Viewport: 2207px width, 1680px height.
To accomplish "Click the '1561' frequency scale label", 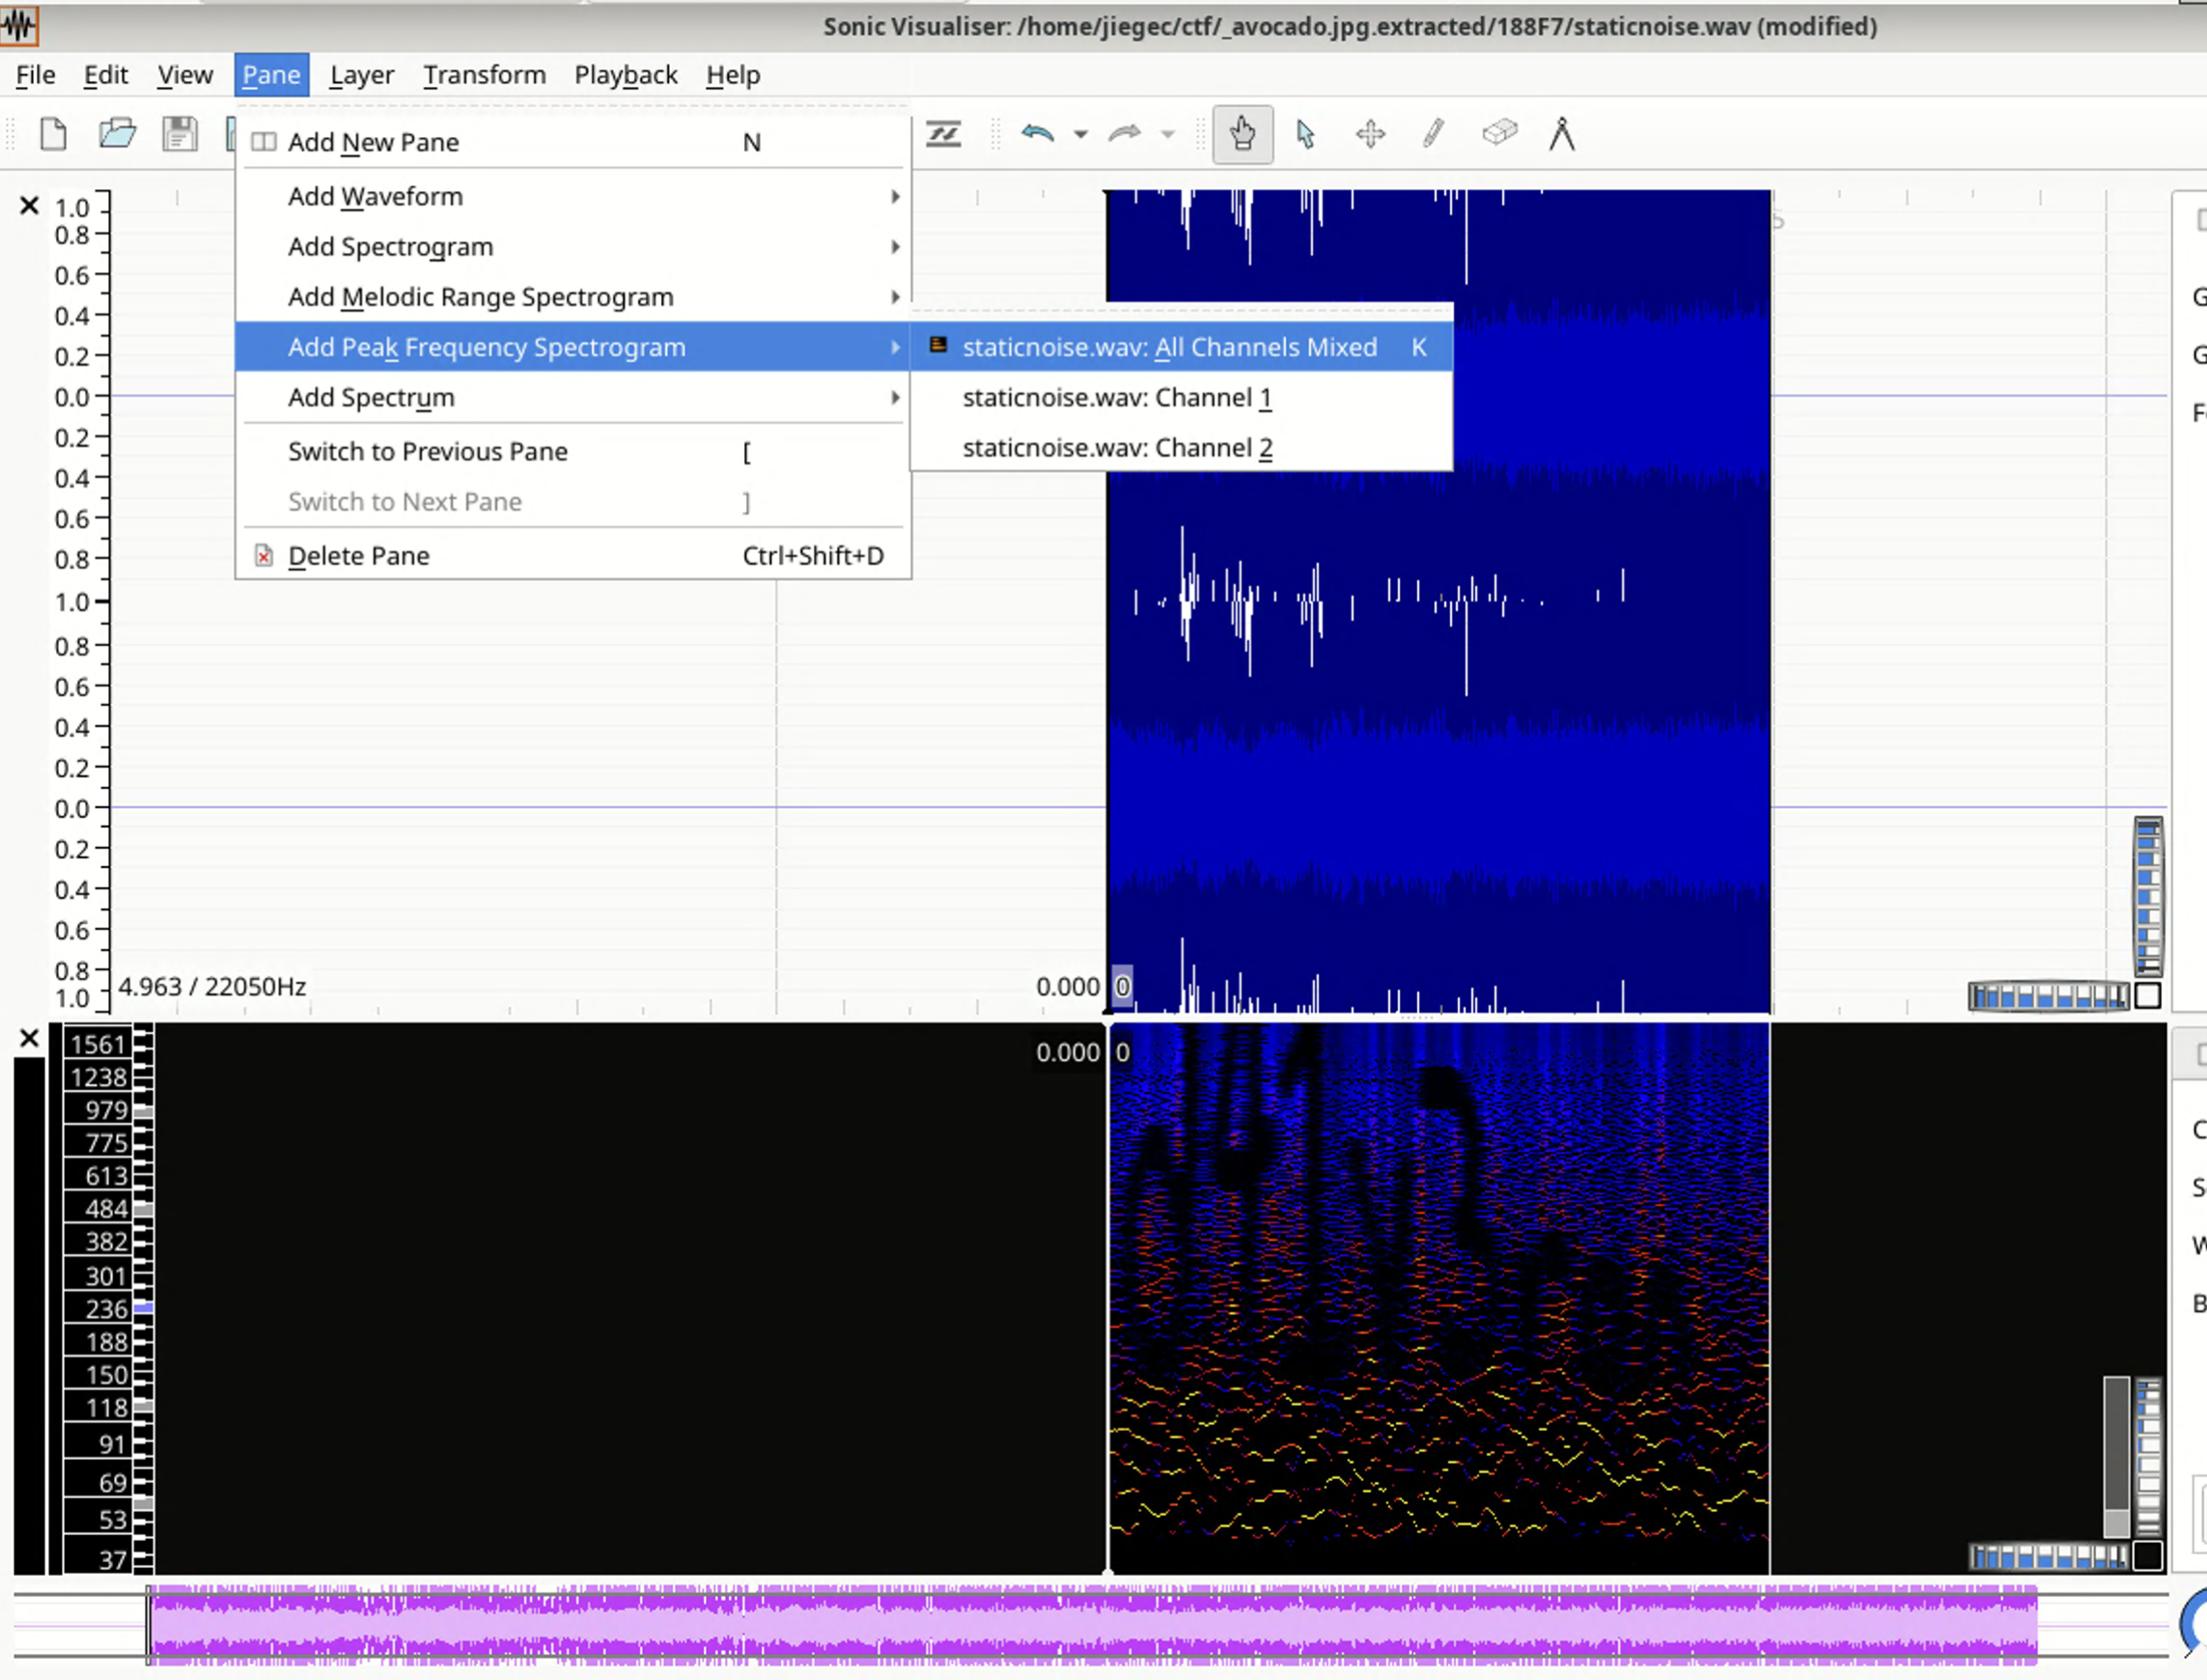I will [98, 1045].
